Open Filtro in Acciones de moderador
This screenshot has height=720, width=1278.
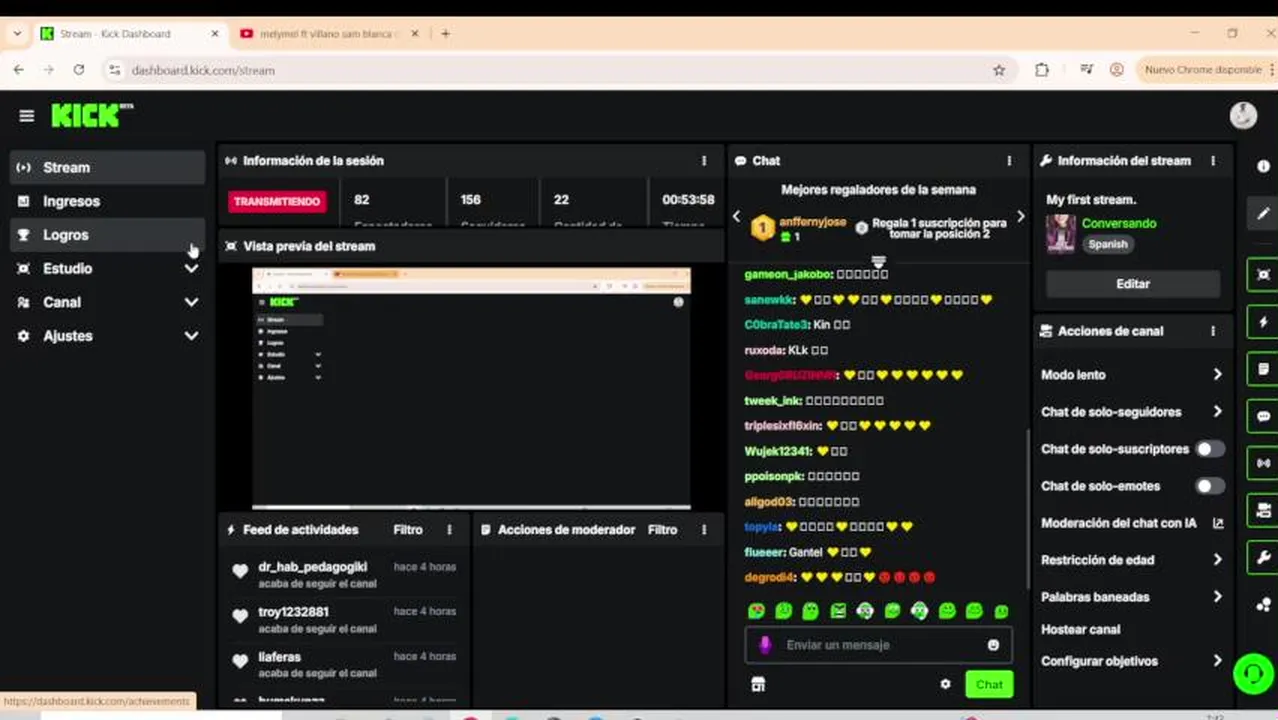[663, 530]
